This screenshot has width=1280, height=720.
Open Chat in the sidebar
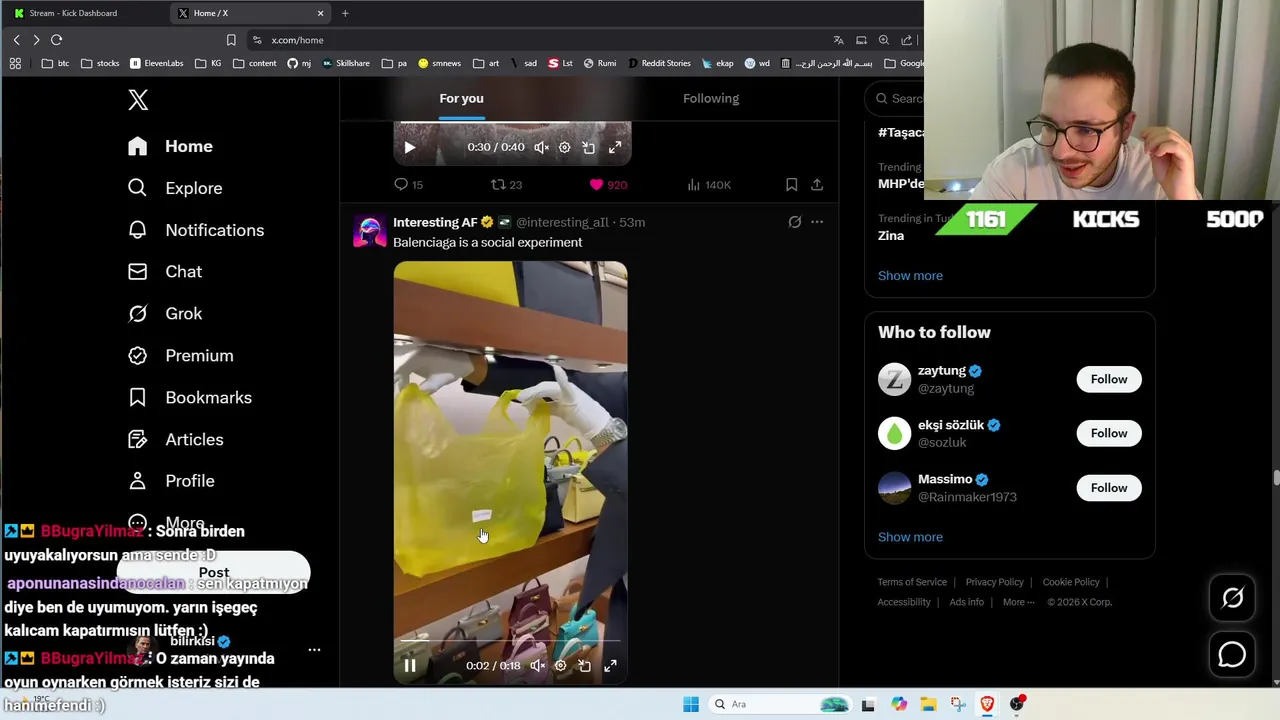165,272
